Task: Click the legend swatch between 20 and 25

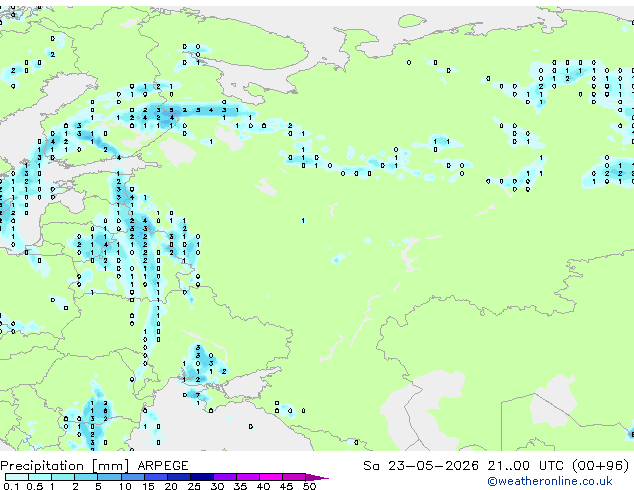Action: pos(178,477)
